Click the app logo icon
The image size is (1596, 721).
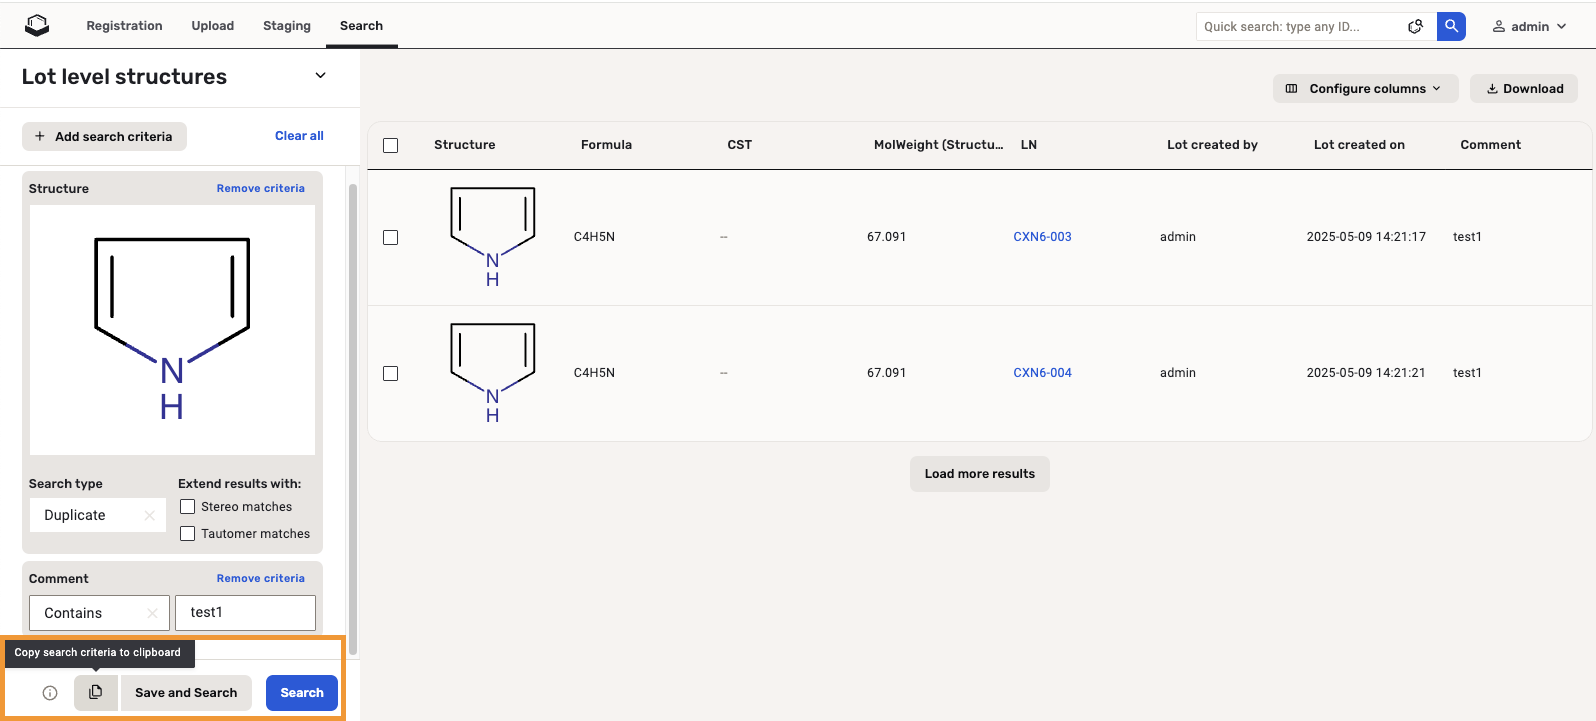(37, 26)
